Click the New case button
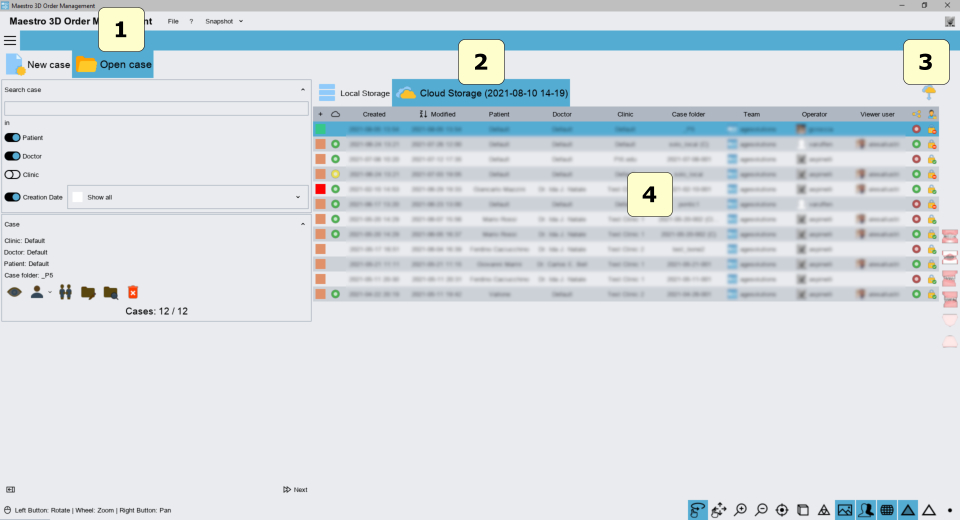 pyautogui.click(x=38, y=64)
